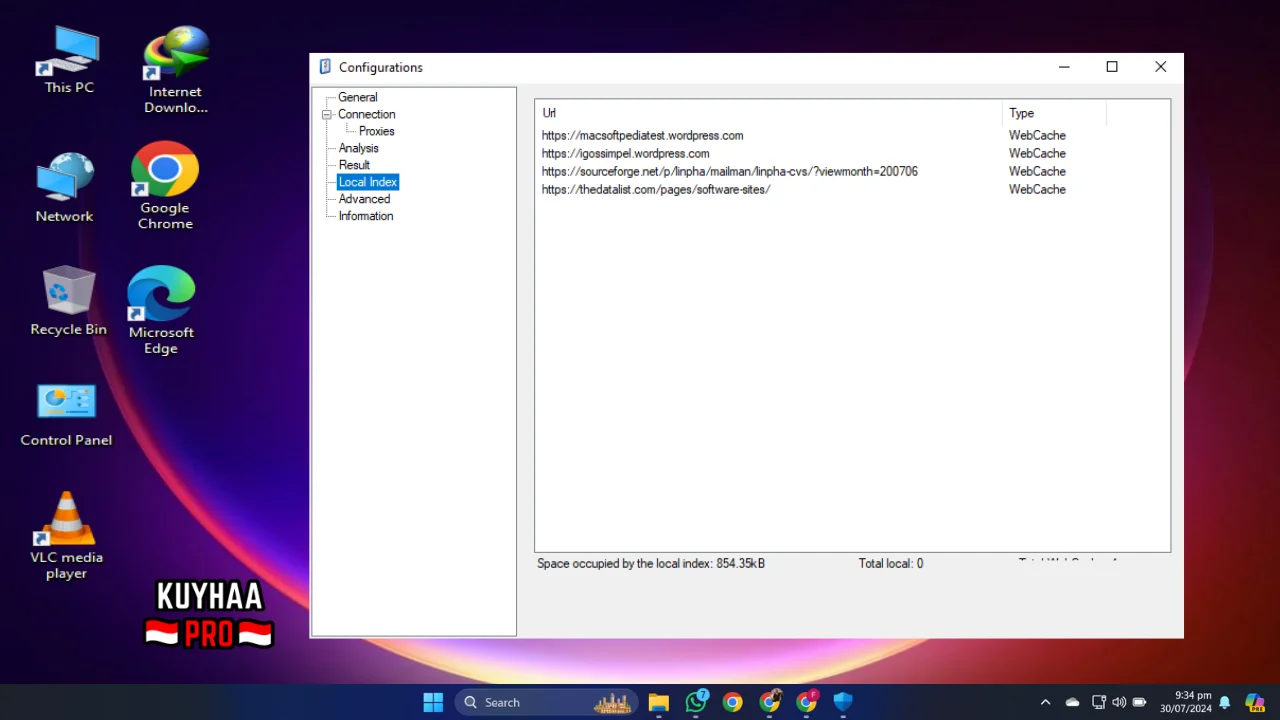Open the first Chrome taskbar icon

point(733,702)
